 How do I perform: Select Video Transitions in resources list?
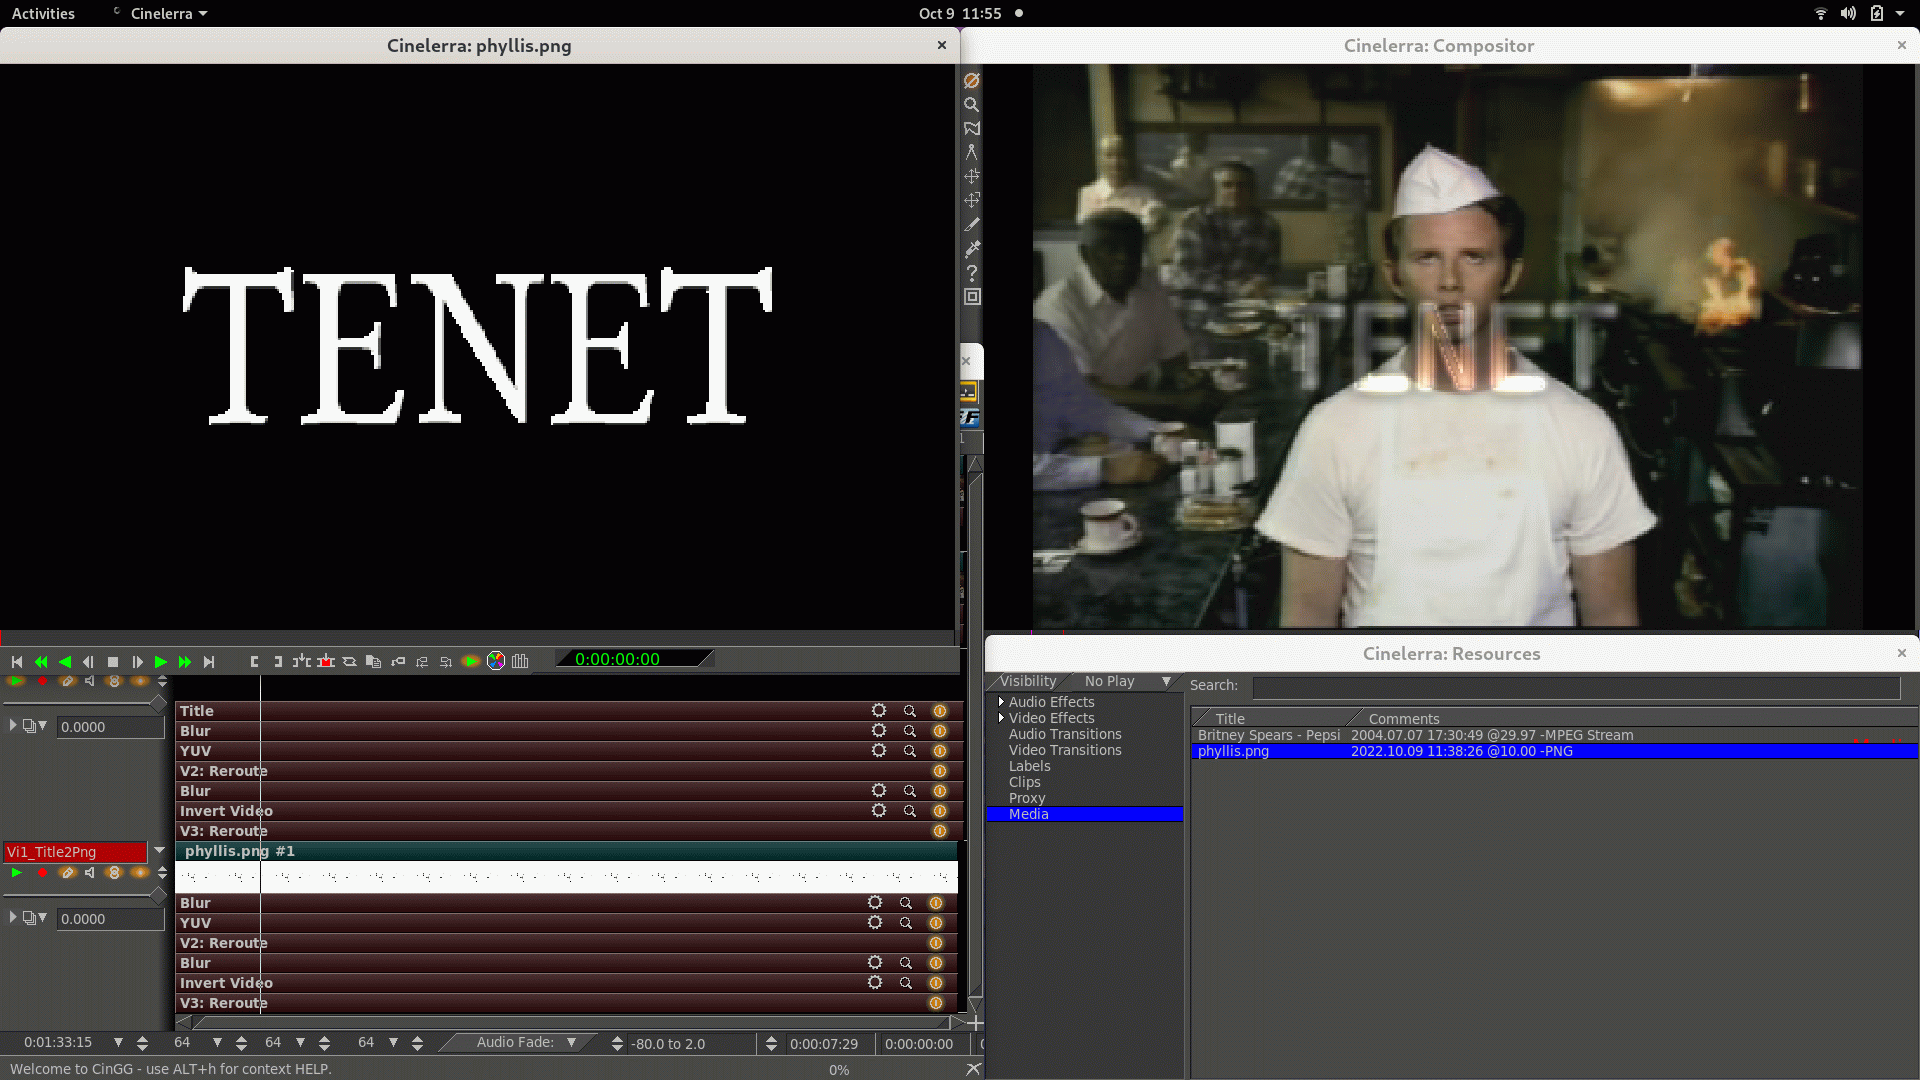tap(1064, 750)
